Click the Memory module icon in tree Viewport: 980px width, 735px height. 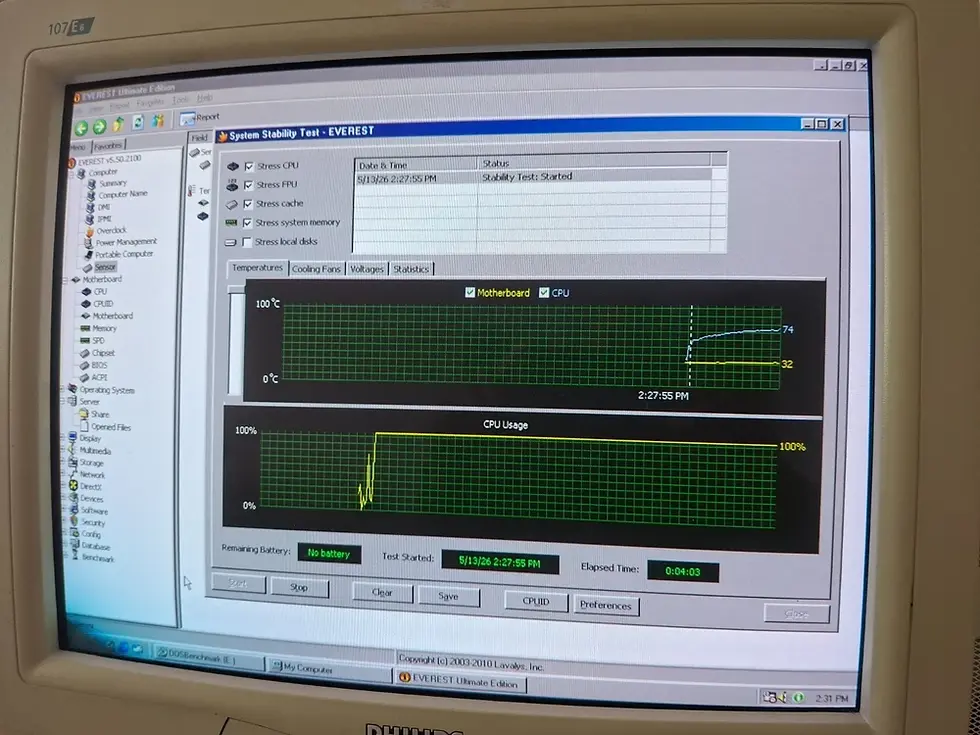point(86,328)
